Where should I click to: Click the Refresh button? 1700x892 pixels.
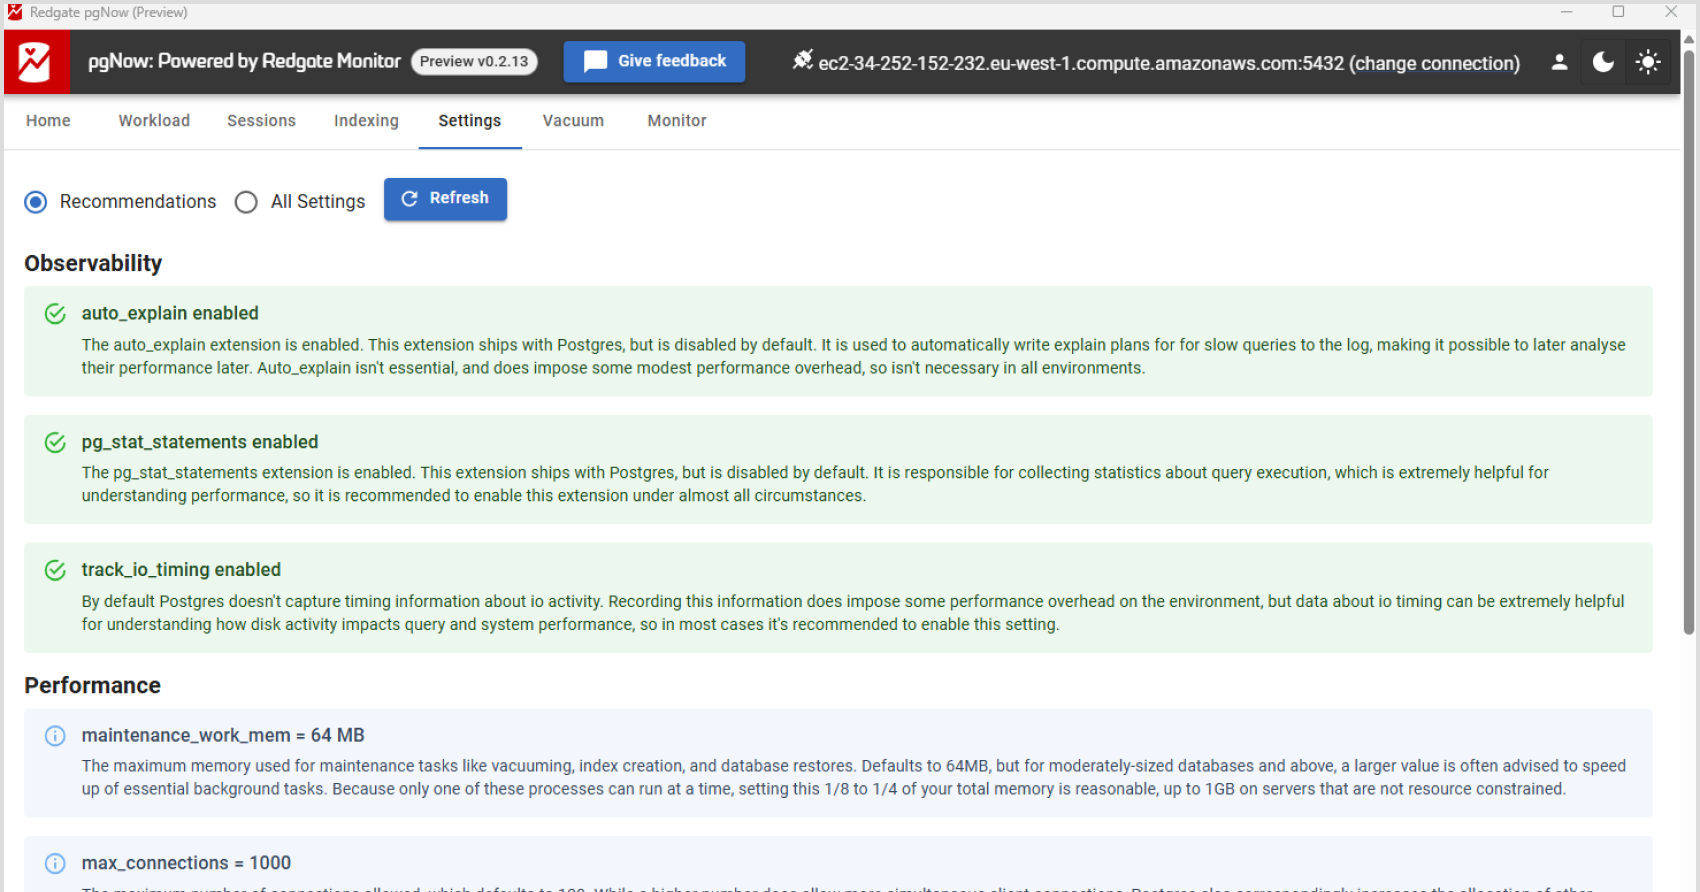[x=445, y=199]
